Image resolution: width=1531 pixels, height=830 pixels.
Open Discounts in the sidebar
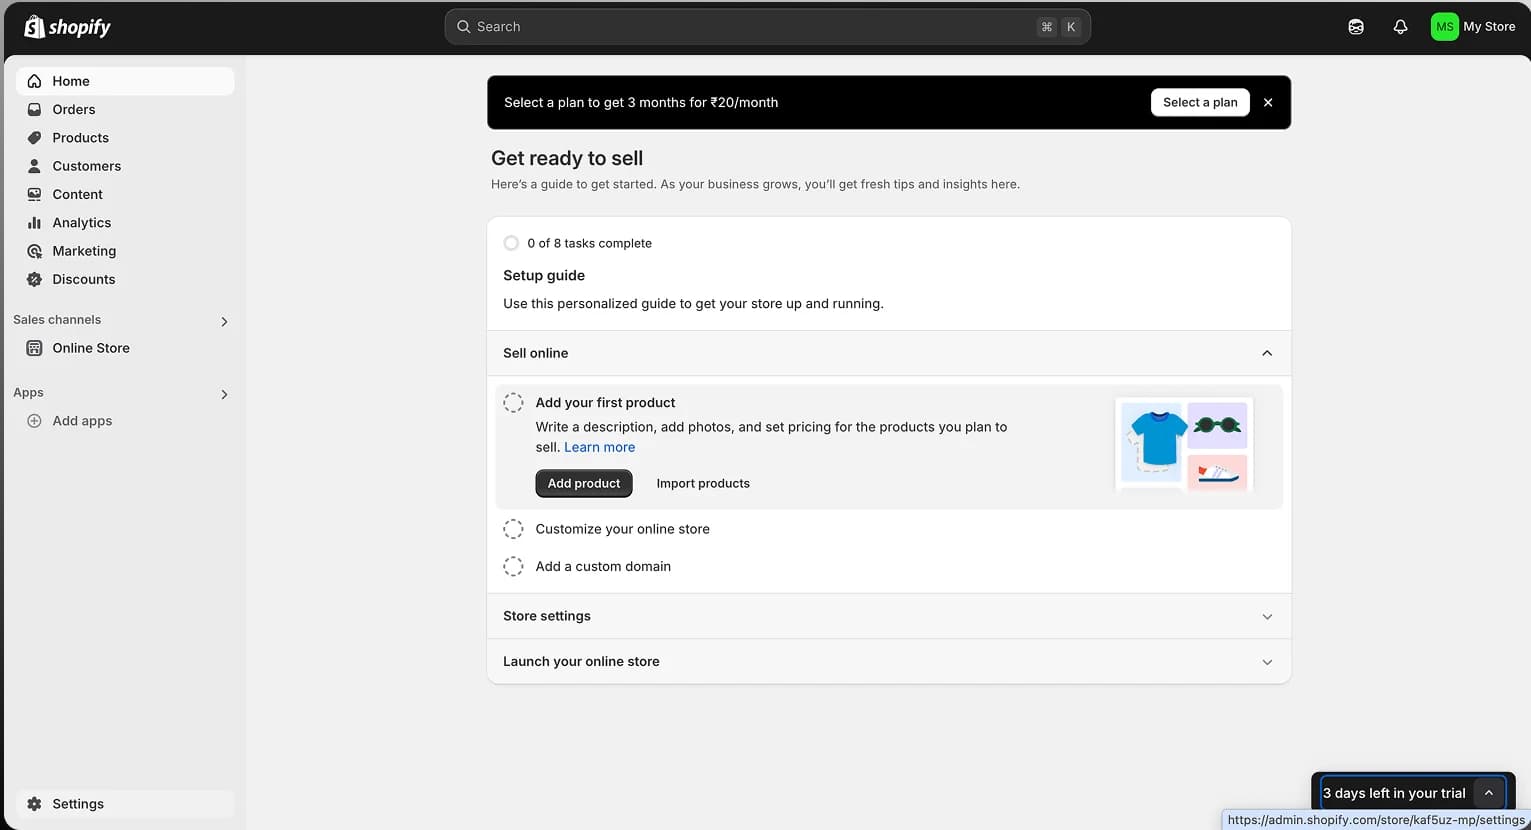[125, 279]
